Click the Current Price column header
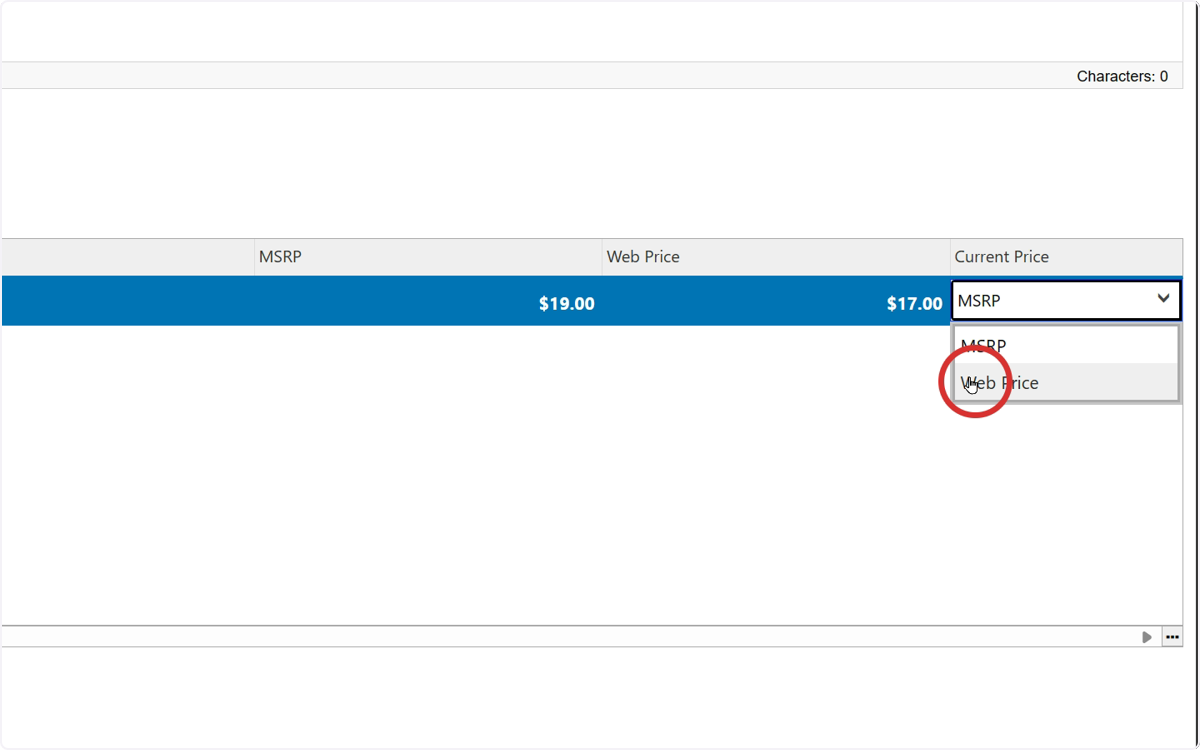This screenshot has width=1200, height=750. tap(1066, 257)
